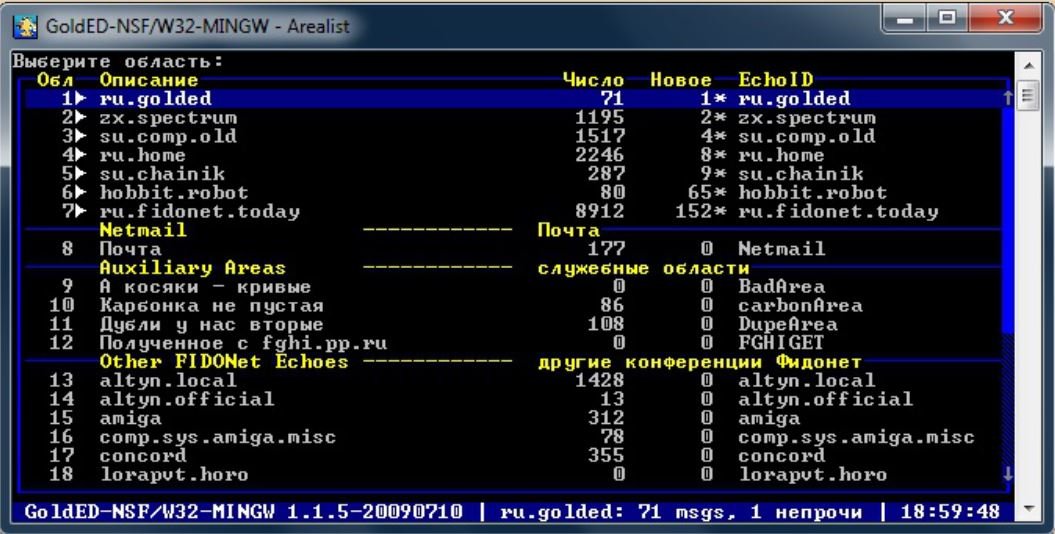Click the BadArea EchoID entry

[x=782, y=287]
